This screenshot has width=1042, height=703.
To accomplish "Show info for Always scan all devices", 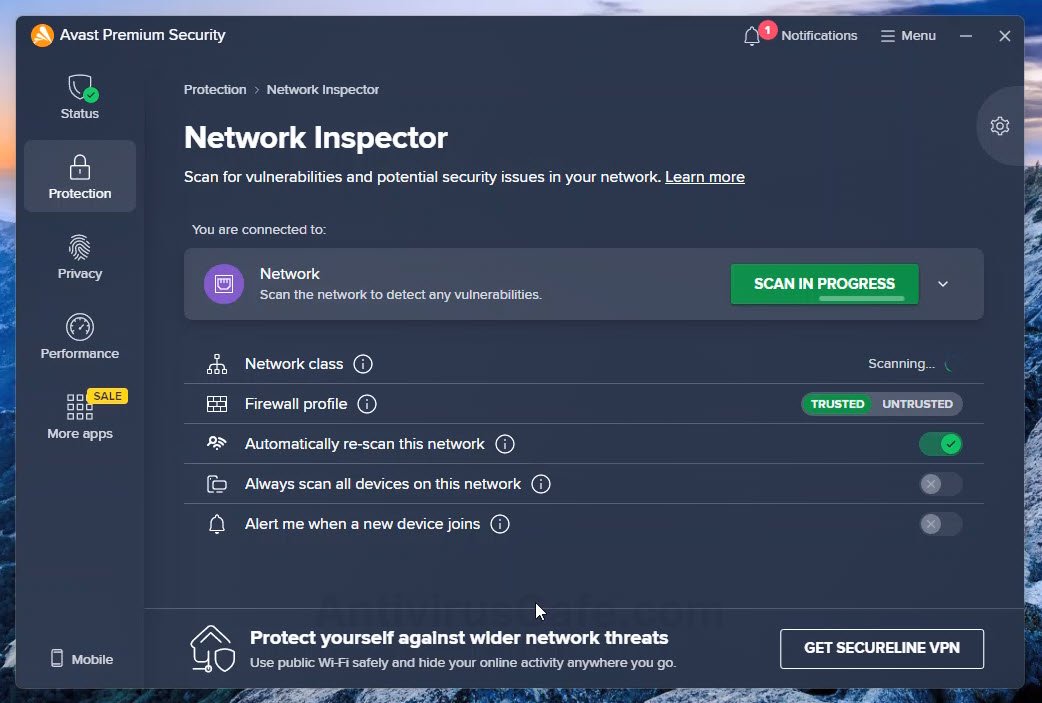I will 541,484.
